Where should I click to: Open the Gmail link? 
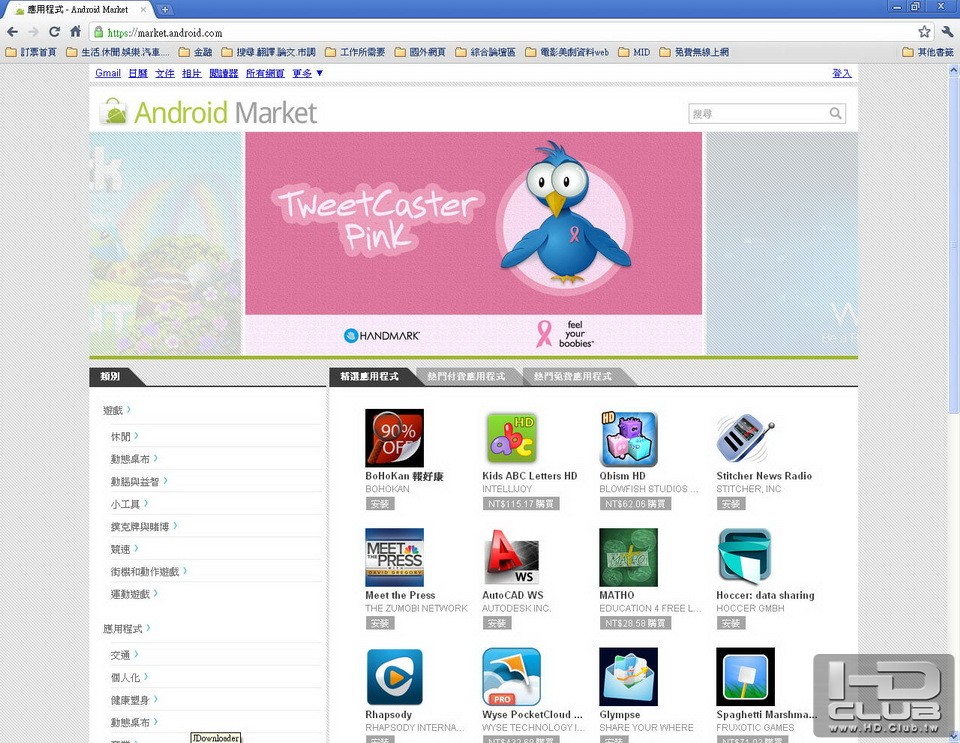click(x=108, y=73)
